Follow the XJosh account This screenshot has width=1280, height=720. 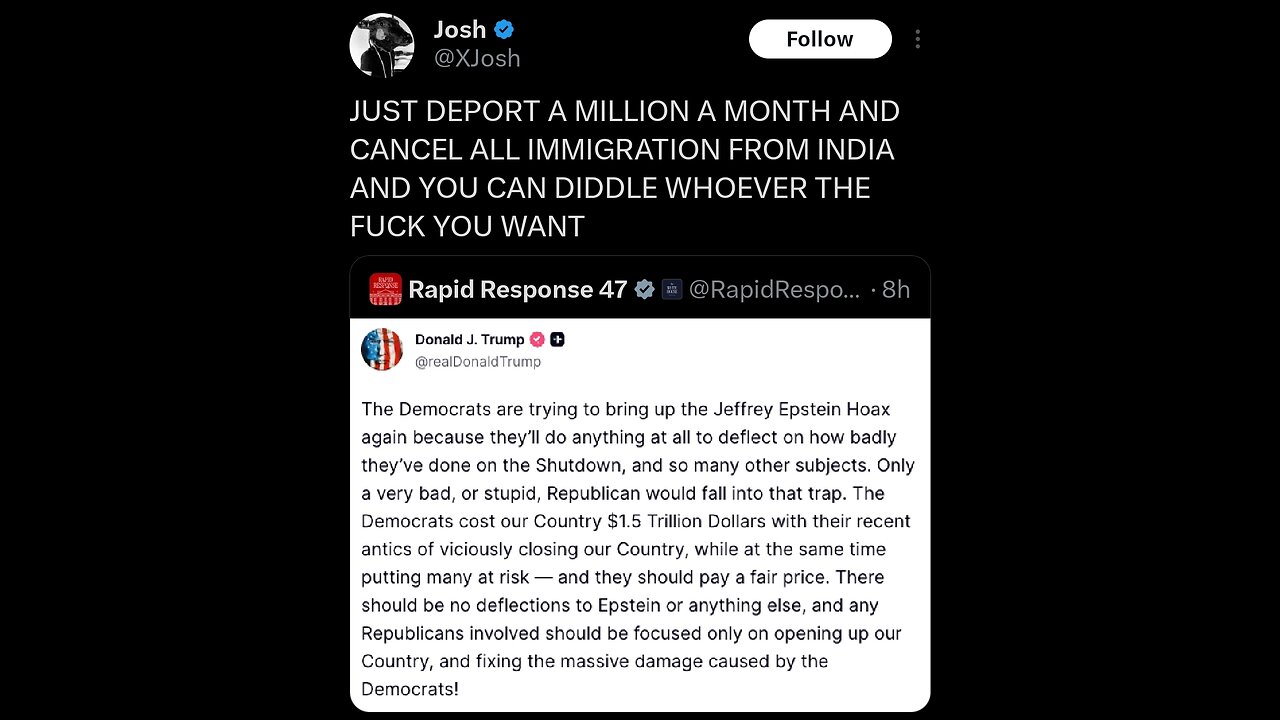pos(819,39)
